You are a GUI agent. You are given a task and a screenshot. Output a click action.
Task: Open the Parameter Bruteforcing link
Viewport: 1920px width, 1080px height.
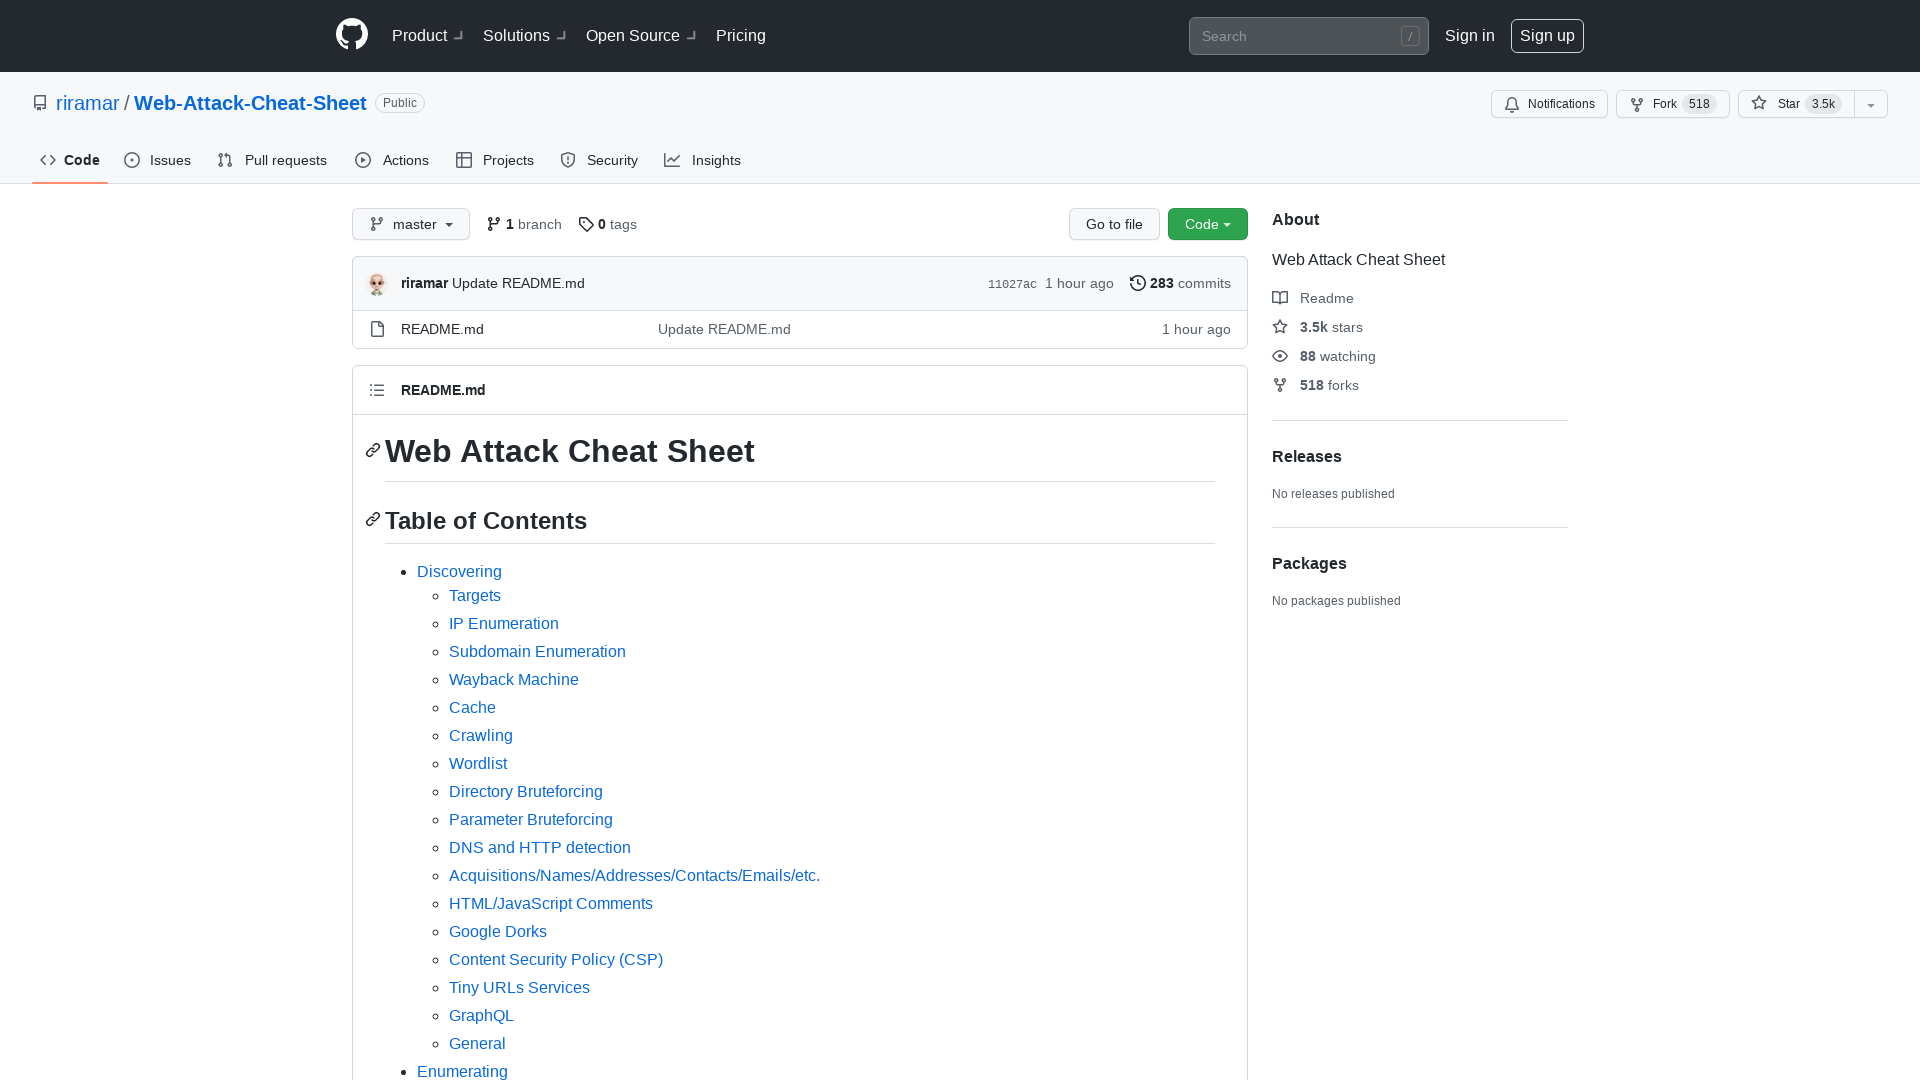click(x=531, y=819)
